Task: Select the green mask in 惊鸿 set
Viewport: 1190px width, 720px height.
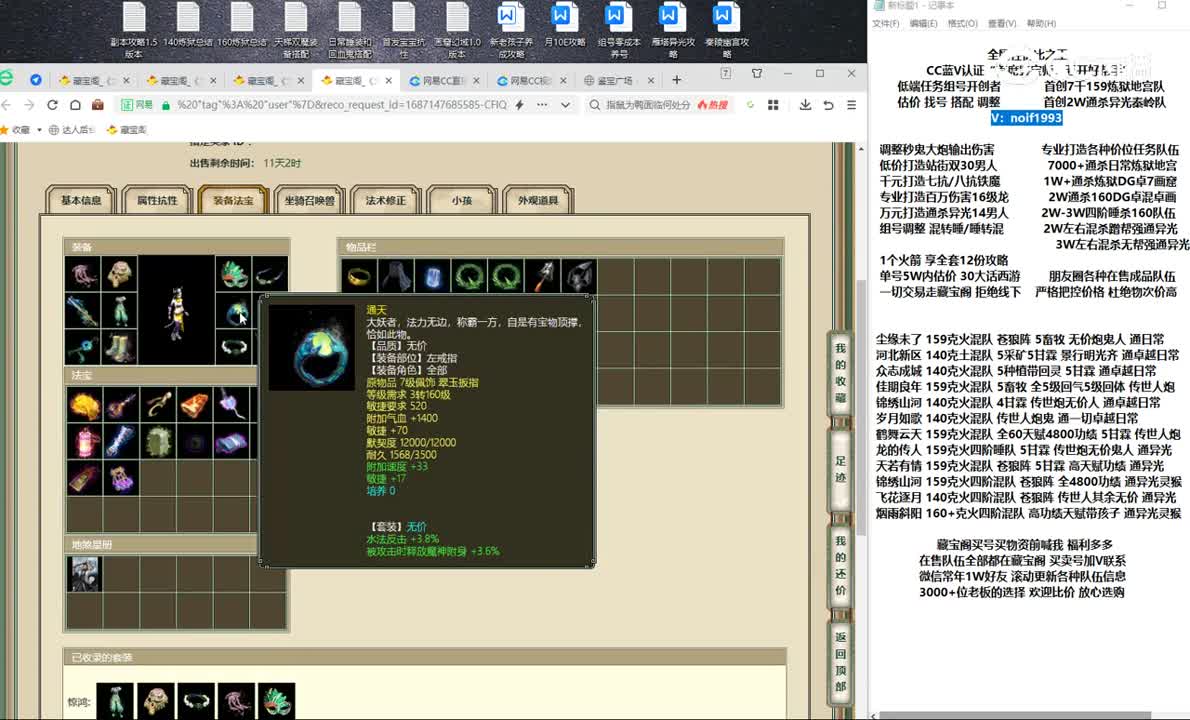Action: tap(276, 701)
